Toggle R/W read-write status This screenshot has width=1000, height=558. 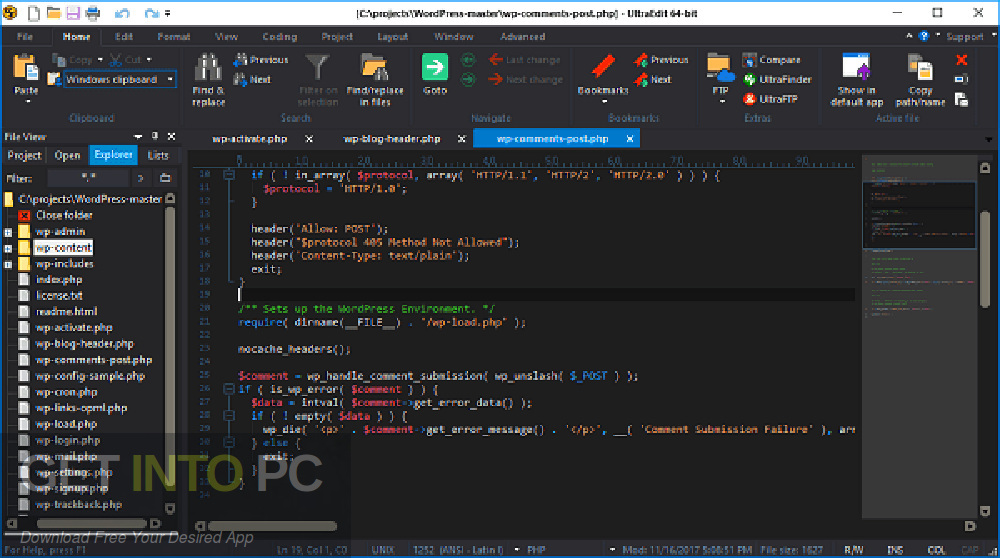(x=853, y=550)
